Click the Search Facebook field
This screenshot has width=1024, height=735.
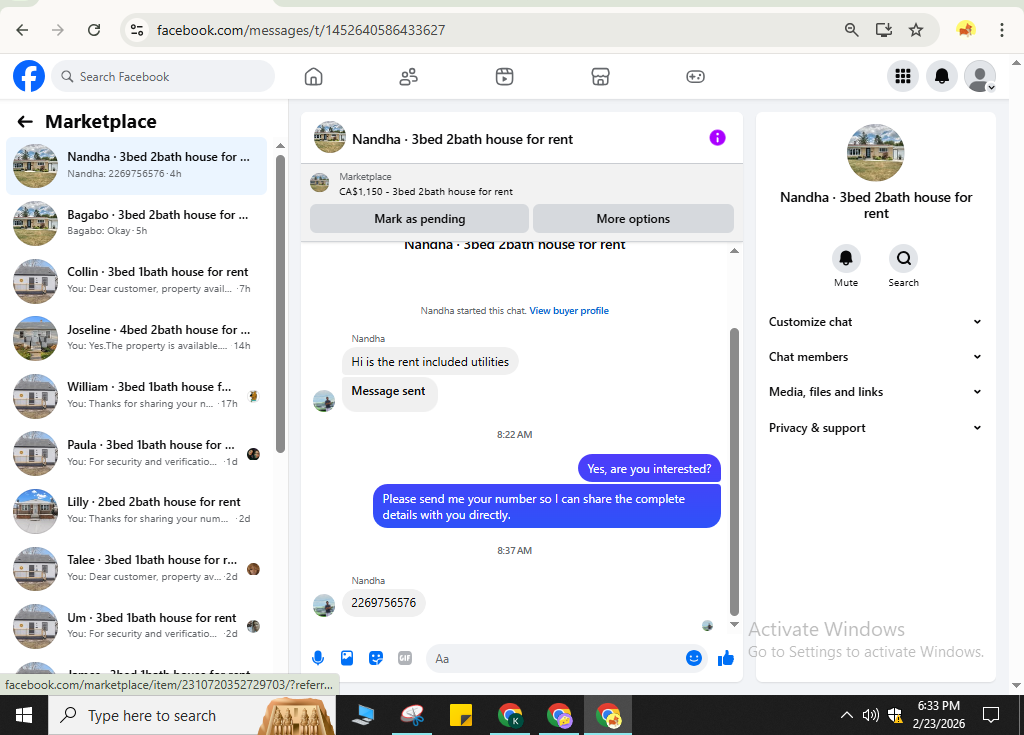[x=163, y=76]
